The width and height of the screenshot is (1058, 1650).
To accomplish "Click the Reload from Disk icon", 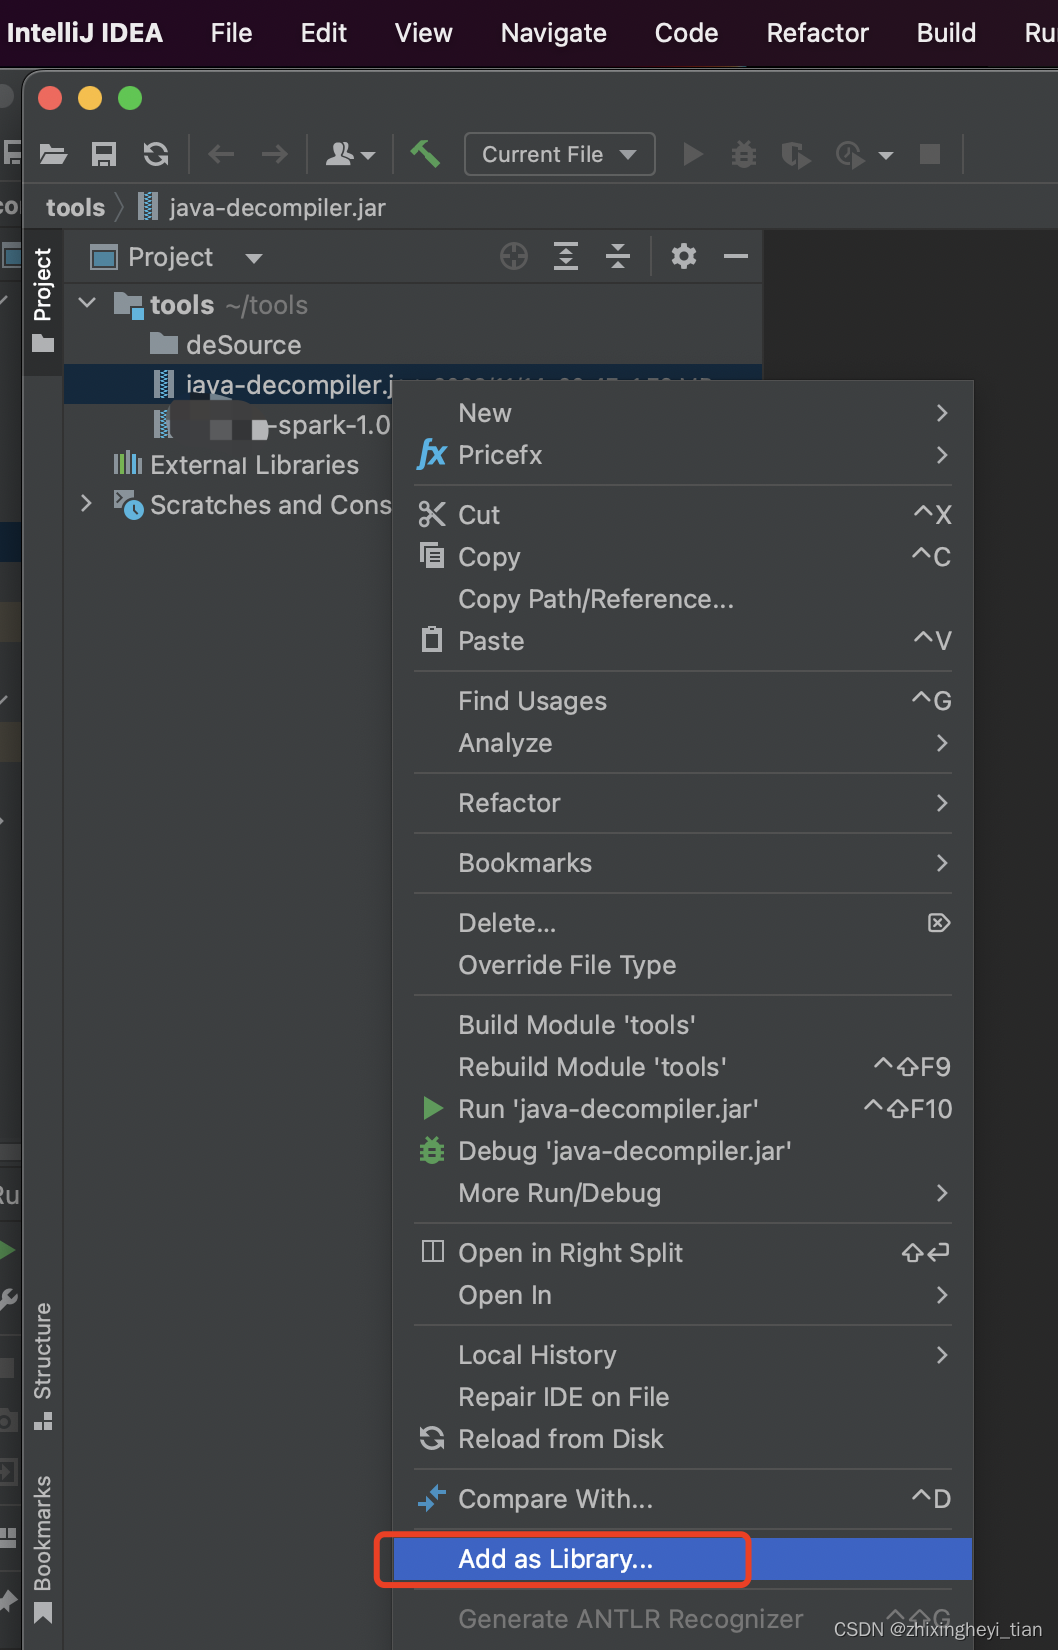I will point(432,1438).
